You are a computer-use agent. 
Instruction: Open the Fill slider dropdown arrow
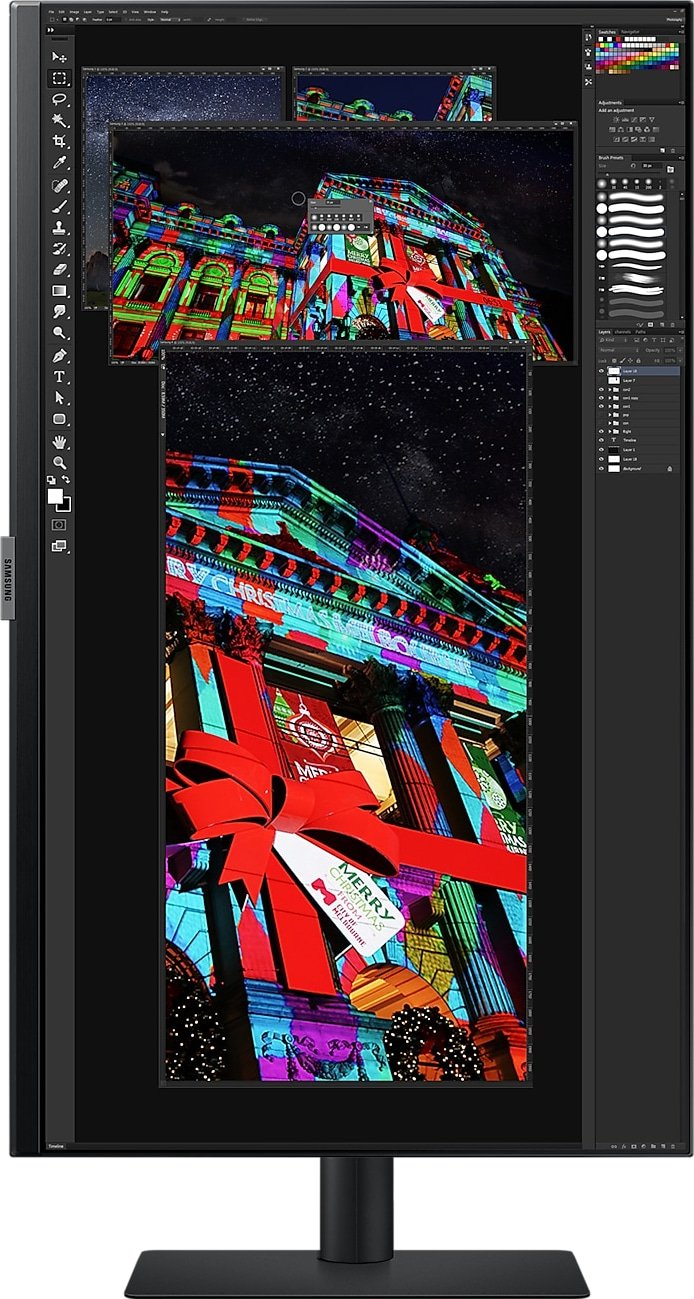680,361
